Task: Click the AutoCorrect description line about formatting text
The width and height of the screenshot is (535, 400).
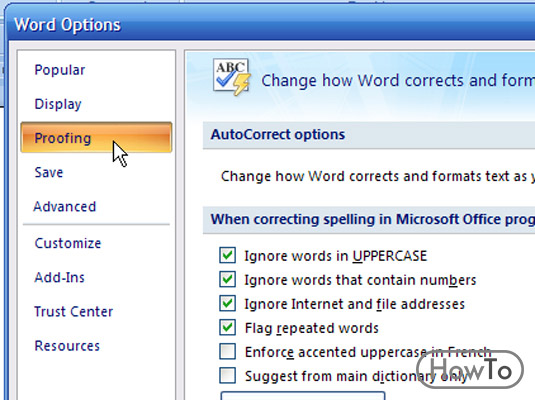Action: (378, 176)
